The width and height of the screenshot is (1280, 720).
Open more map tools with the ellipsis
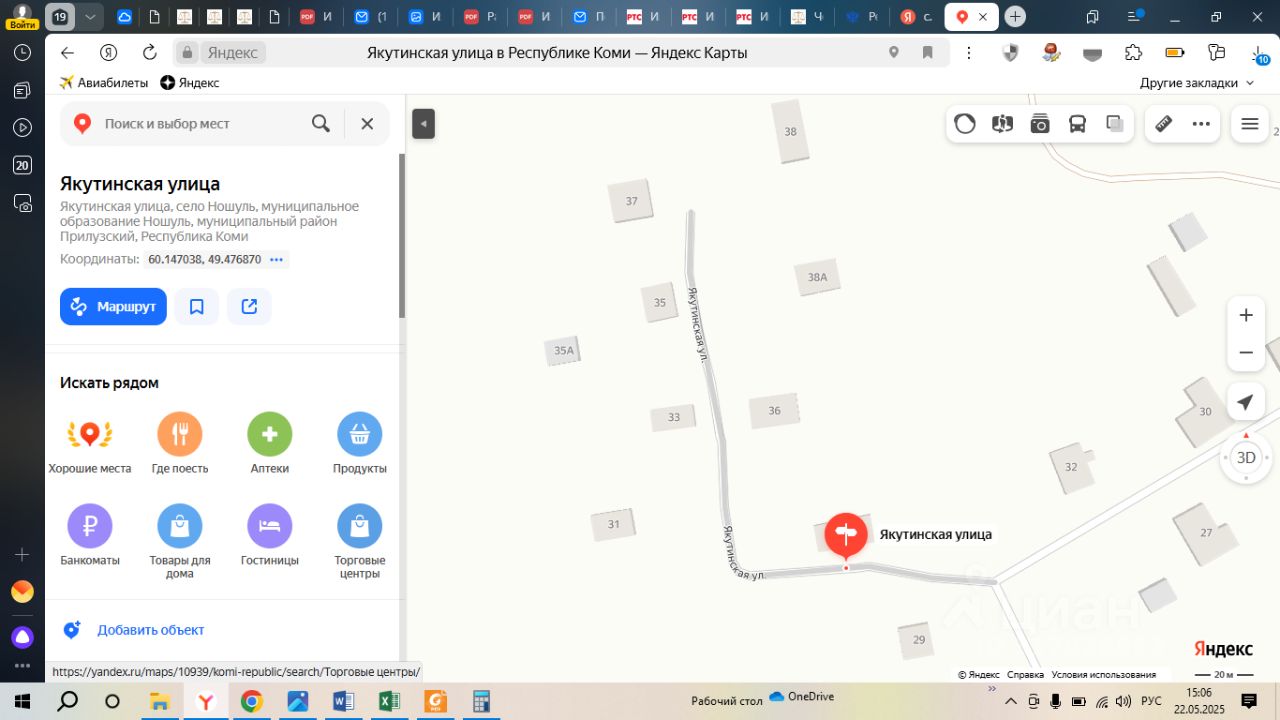point(1201,124)
